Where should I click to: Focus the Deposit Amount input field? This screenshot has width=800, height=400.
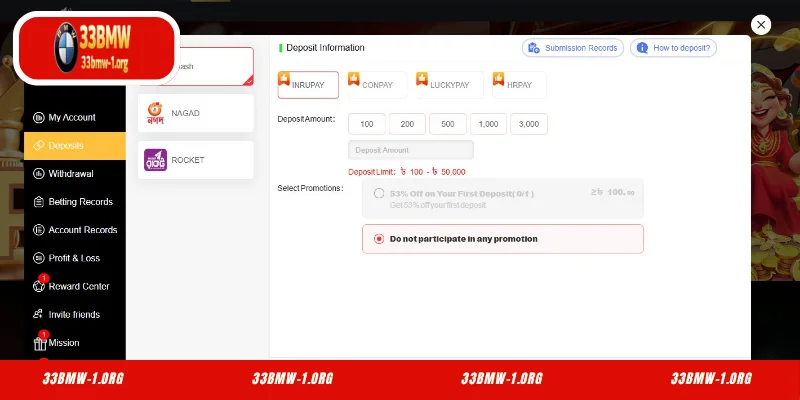pyautogui.click(x=411, y=150)
